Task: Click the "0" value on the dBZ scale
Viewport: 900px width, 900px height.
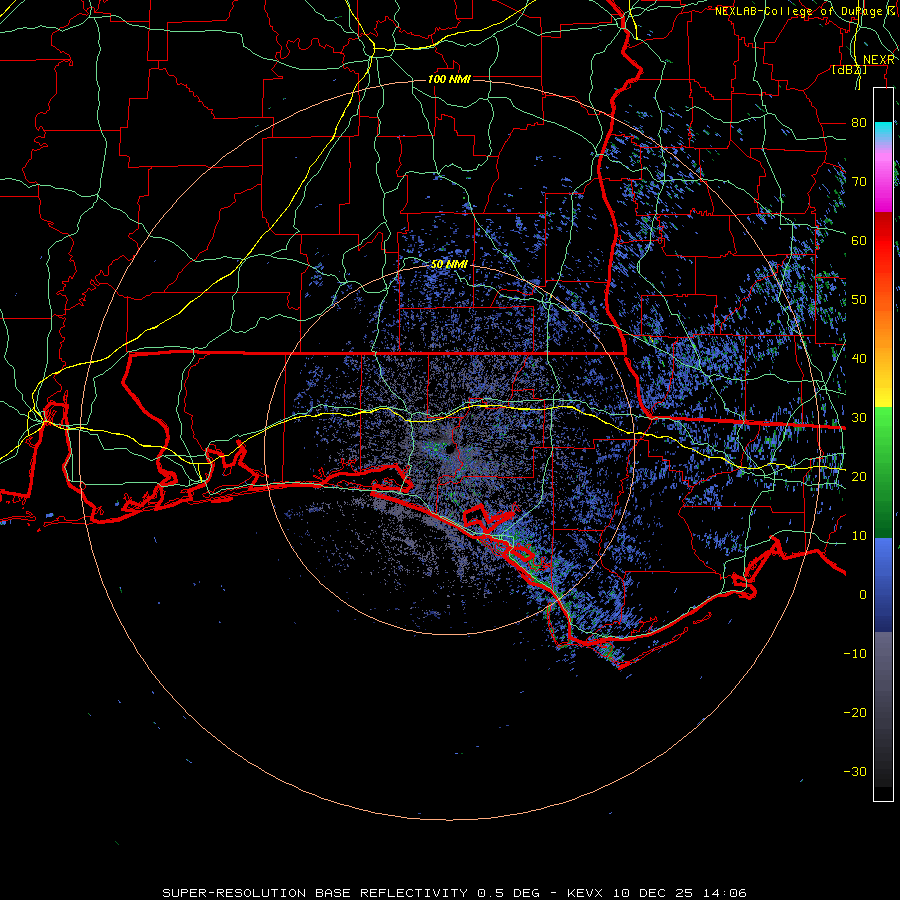Action: tap(863, 595)
